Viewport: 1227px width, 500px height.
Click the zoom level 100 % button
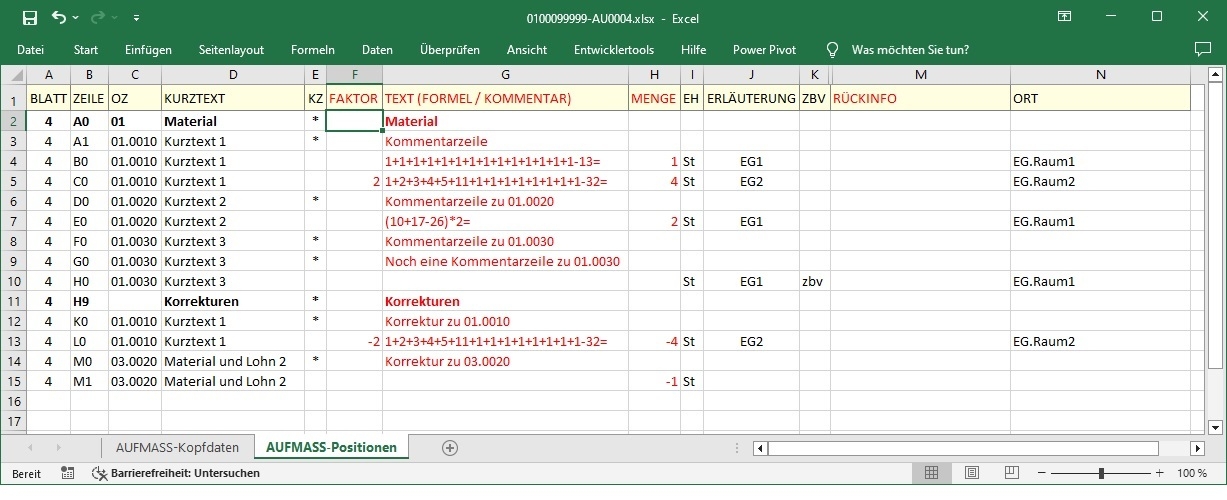pos(1191,473)
